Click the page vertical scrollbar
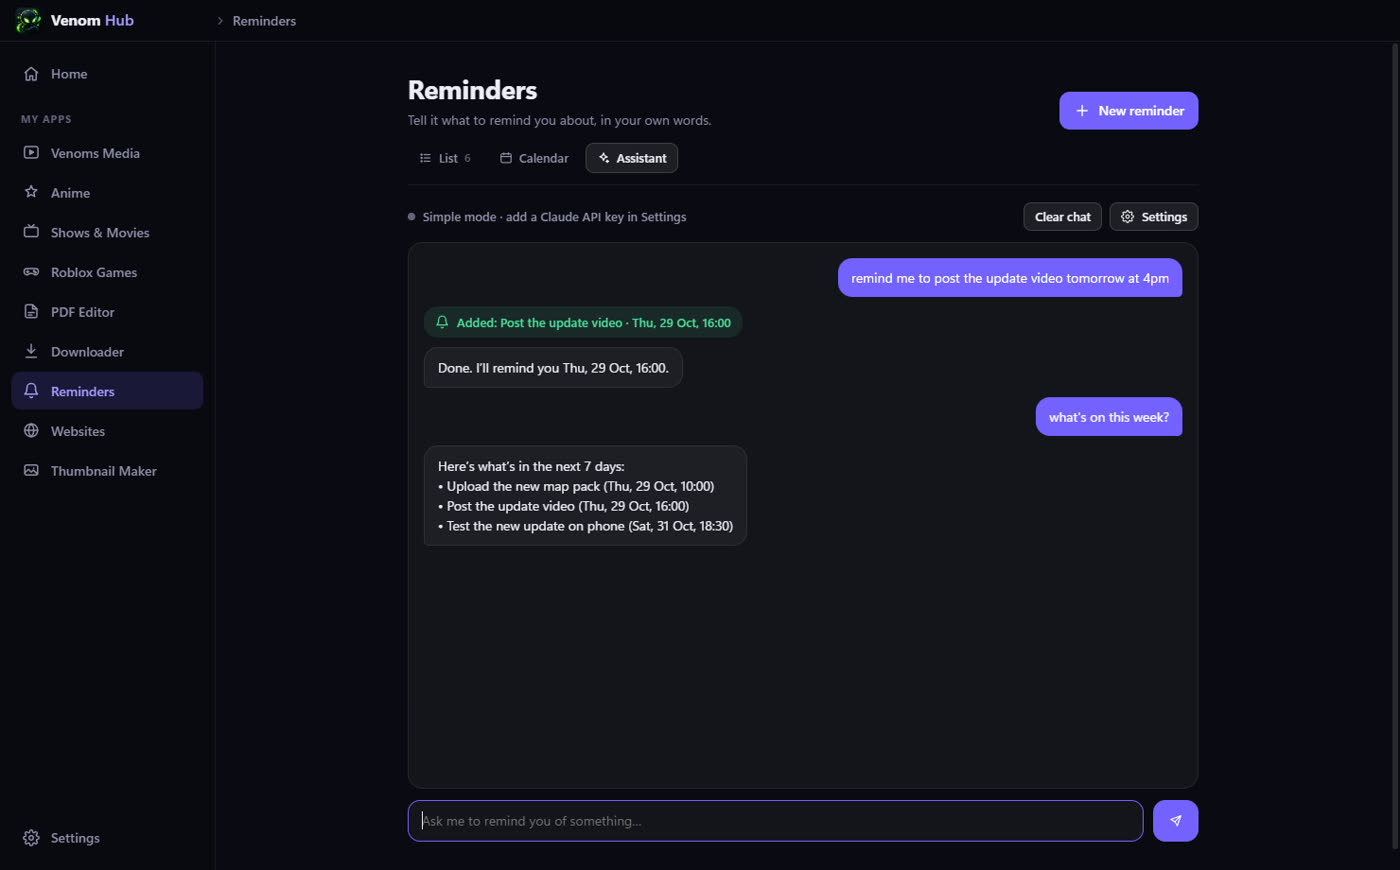 pyautogui.click(x=1395, y=445)
